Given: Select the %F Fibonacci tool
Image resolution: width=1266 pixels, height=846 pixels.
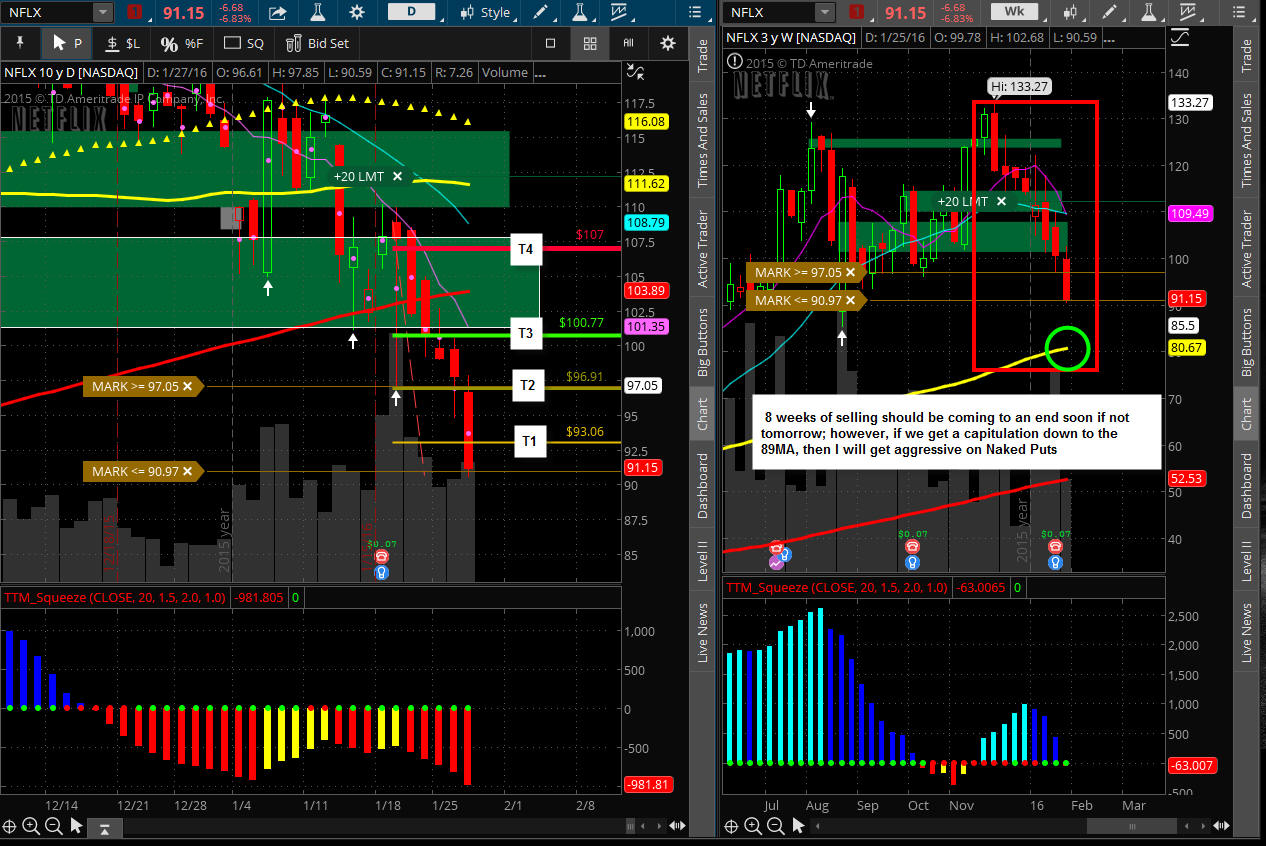Looking at the screenshot, I should click(181, 43).
